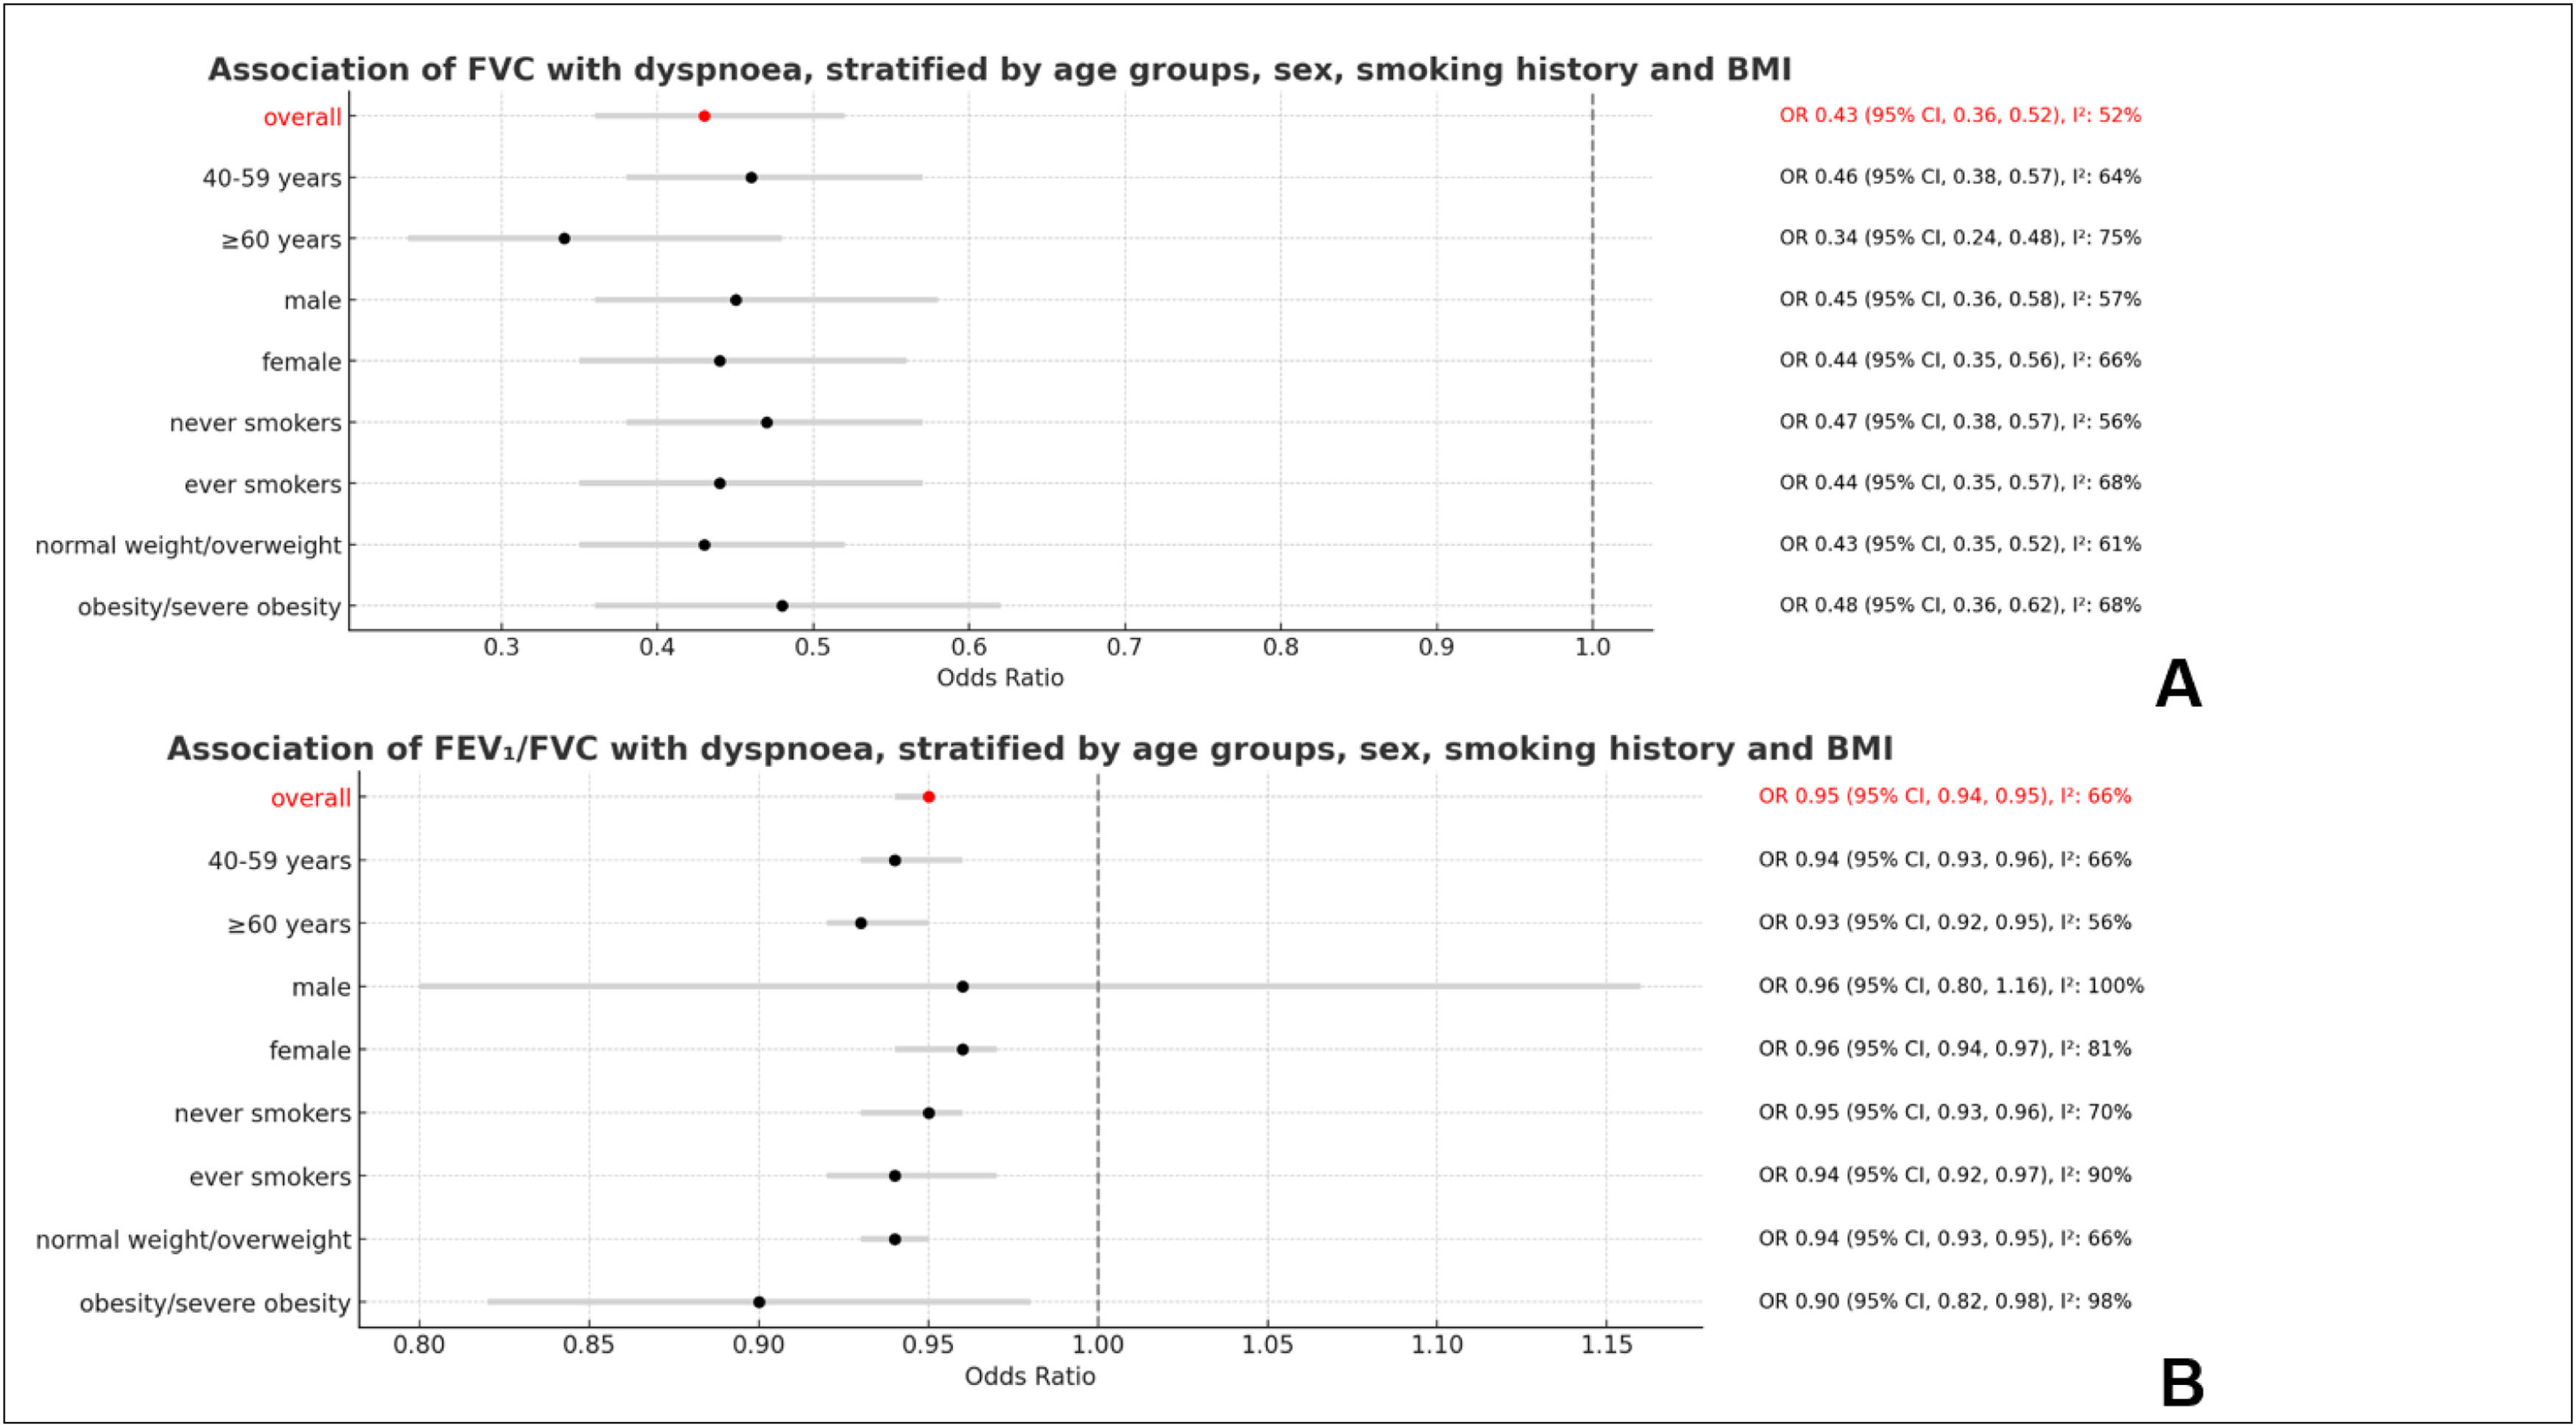
Task: Click the 1.15 tick label in panel B
Action: coord(1606,1345)
